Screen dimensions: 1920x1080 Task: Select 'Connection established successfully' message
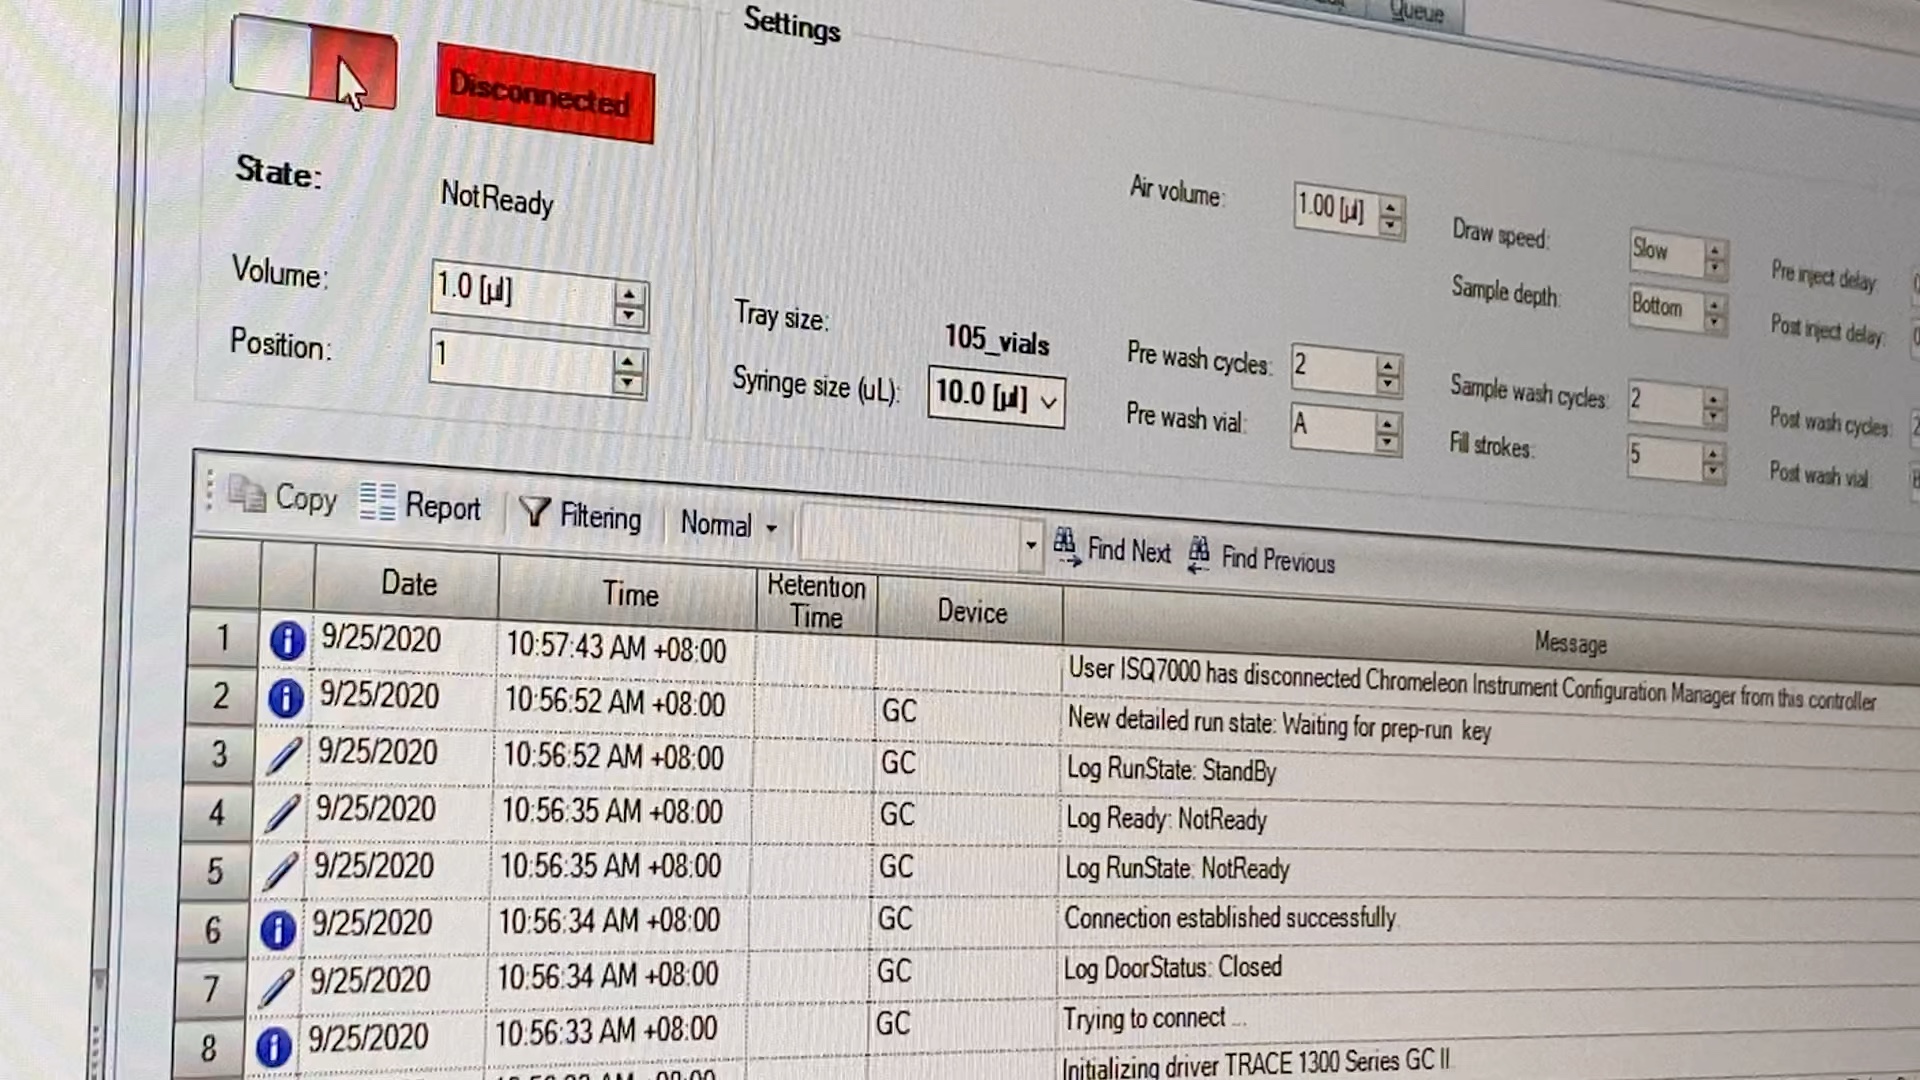pos(1230,917)
